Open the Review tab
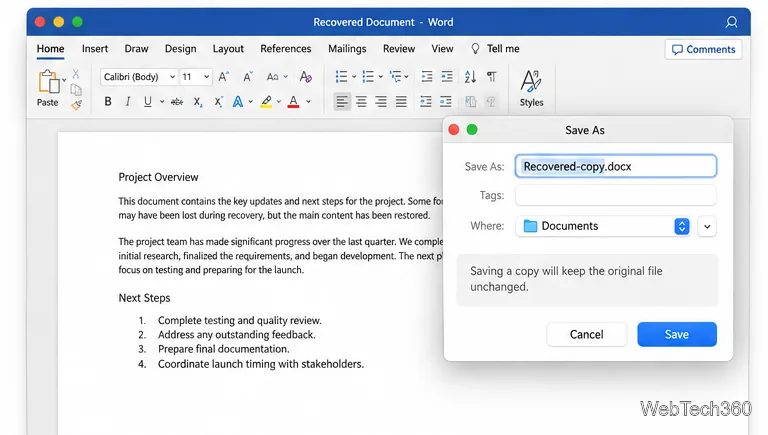This screenshot has height=435, width=768. click(x=399, y=48)
